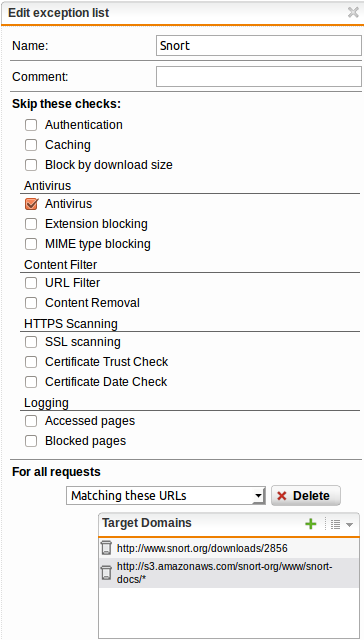Click trash icon beside the s3.amazonaws.com URL

tap(106, 573)
